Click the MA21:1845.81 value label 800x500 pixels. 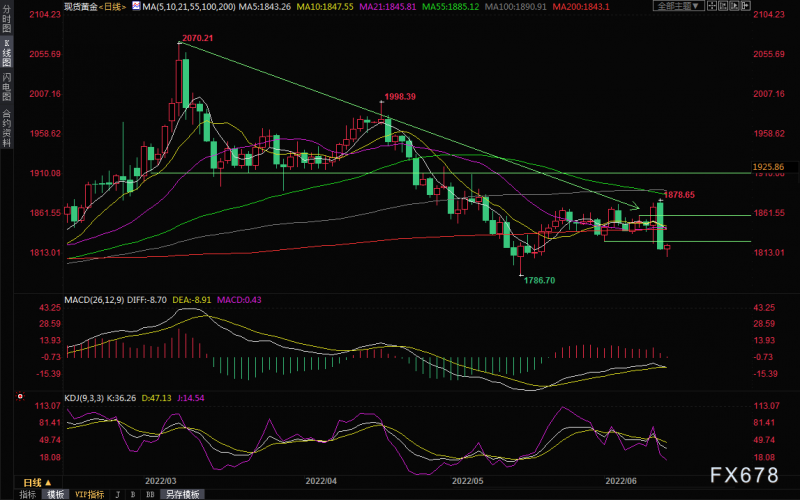388,7
